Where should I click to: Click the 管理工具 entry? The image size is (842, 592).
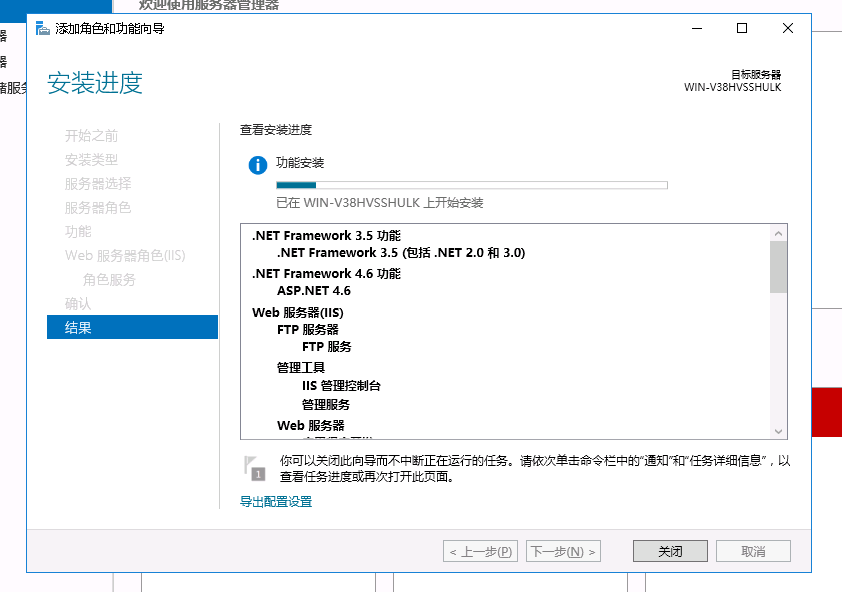point(301,367)
